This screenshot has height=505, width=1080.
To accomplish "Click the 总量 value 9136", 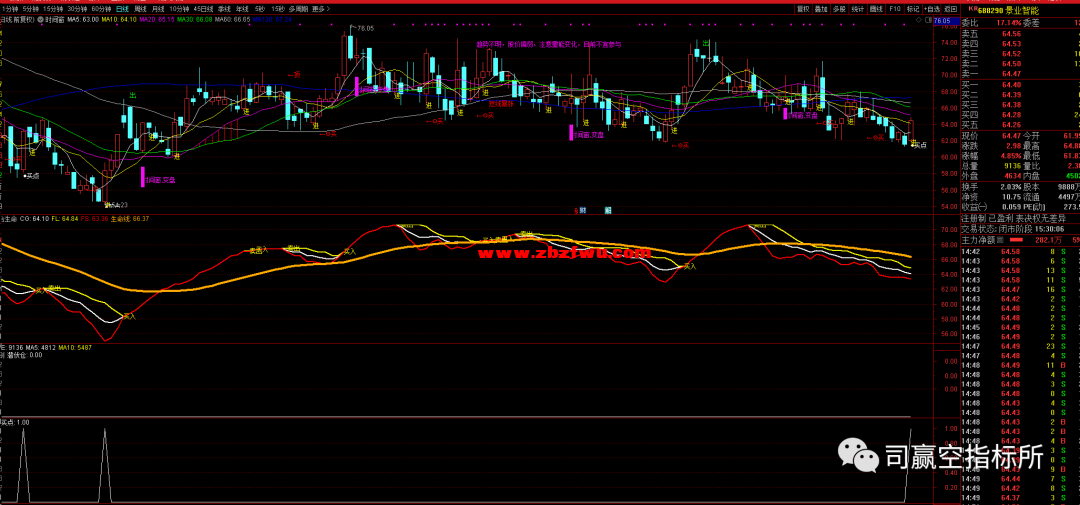I will point(1011,166).
